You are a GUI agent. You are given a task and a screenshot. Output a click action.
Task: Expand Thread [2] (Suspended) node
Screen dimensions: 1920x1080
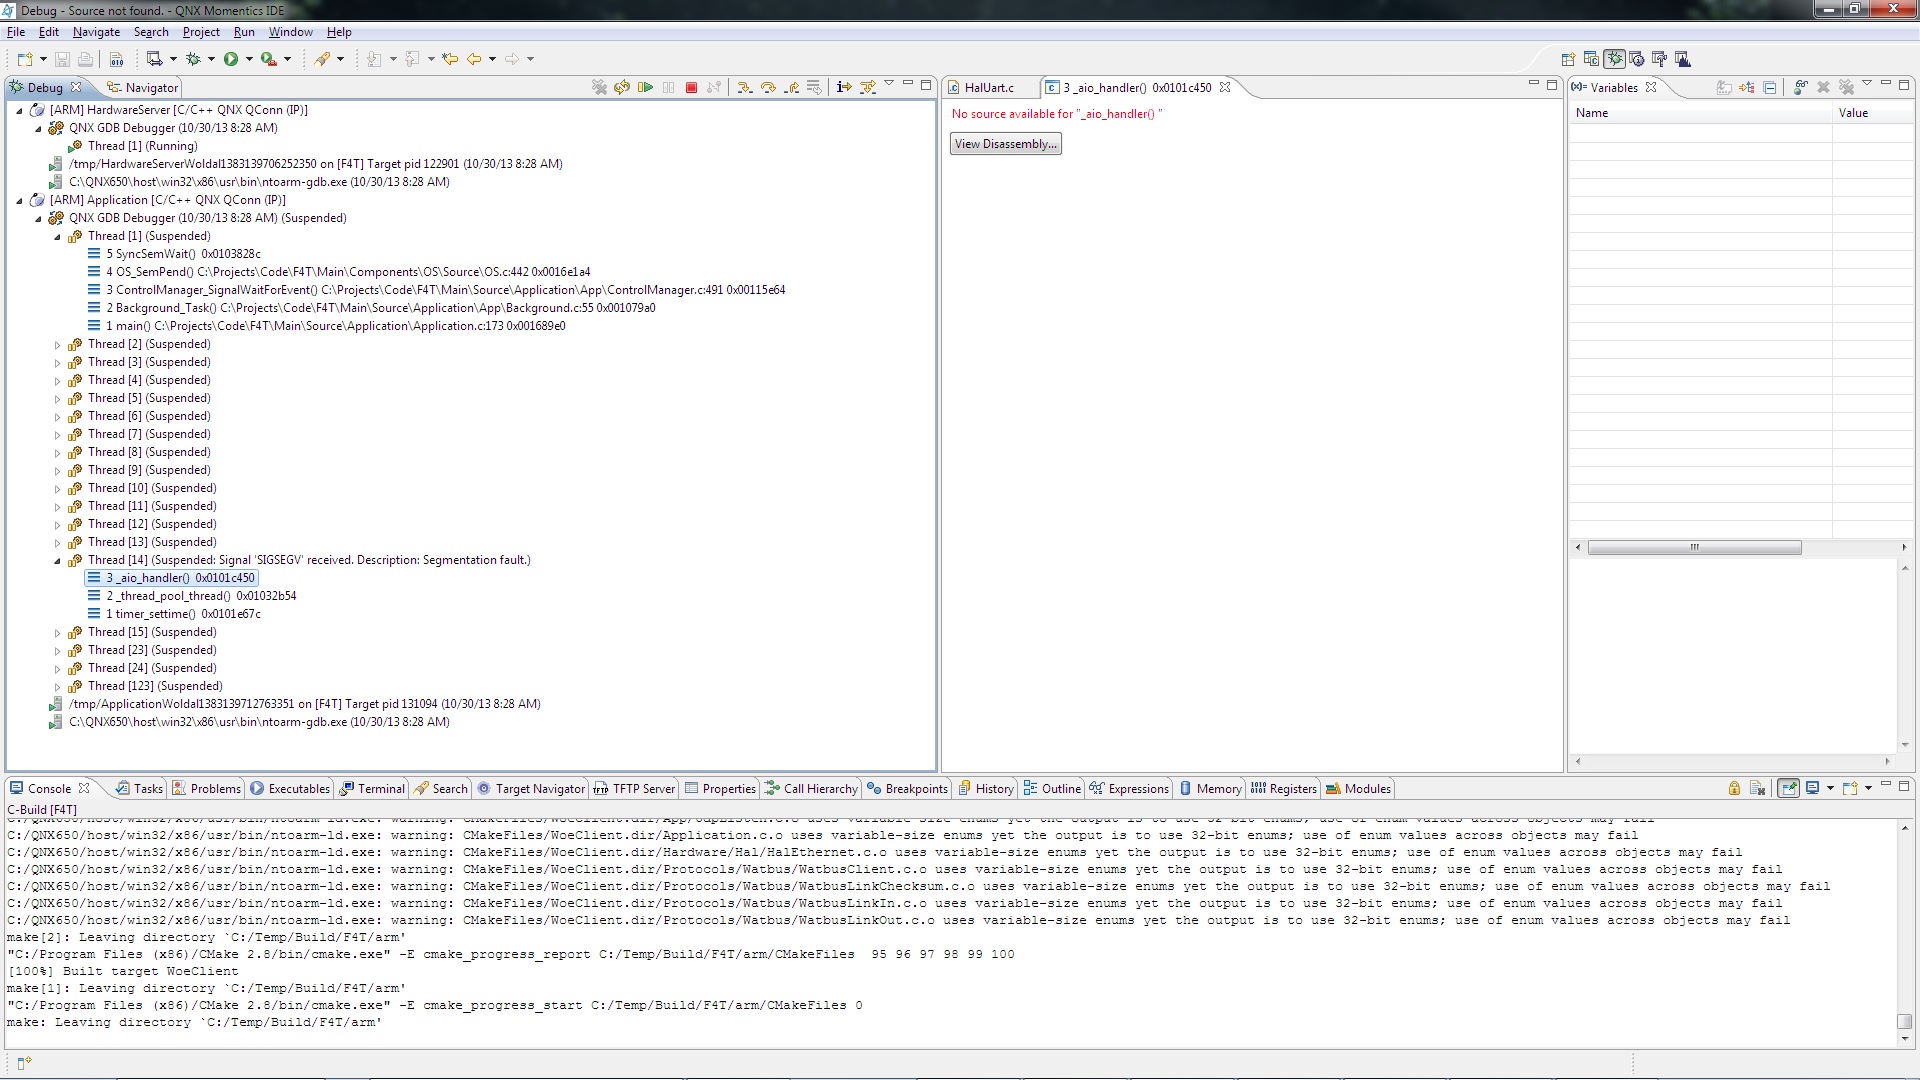pyautogui.click(x=58, y=345)
